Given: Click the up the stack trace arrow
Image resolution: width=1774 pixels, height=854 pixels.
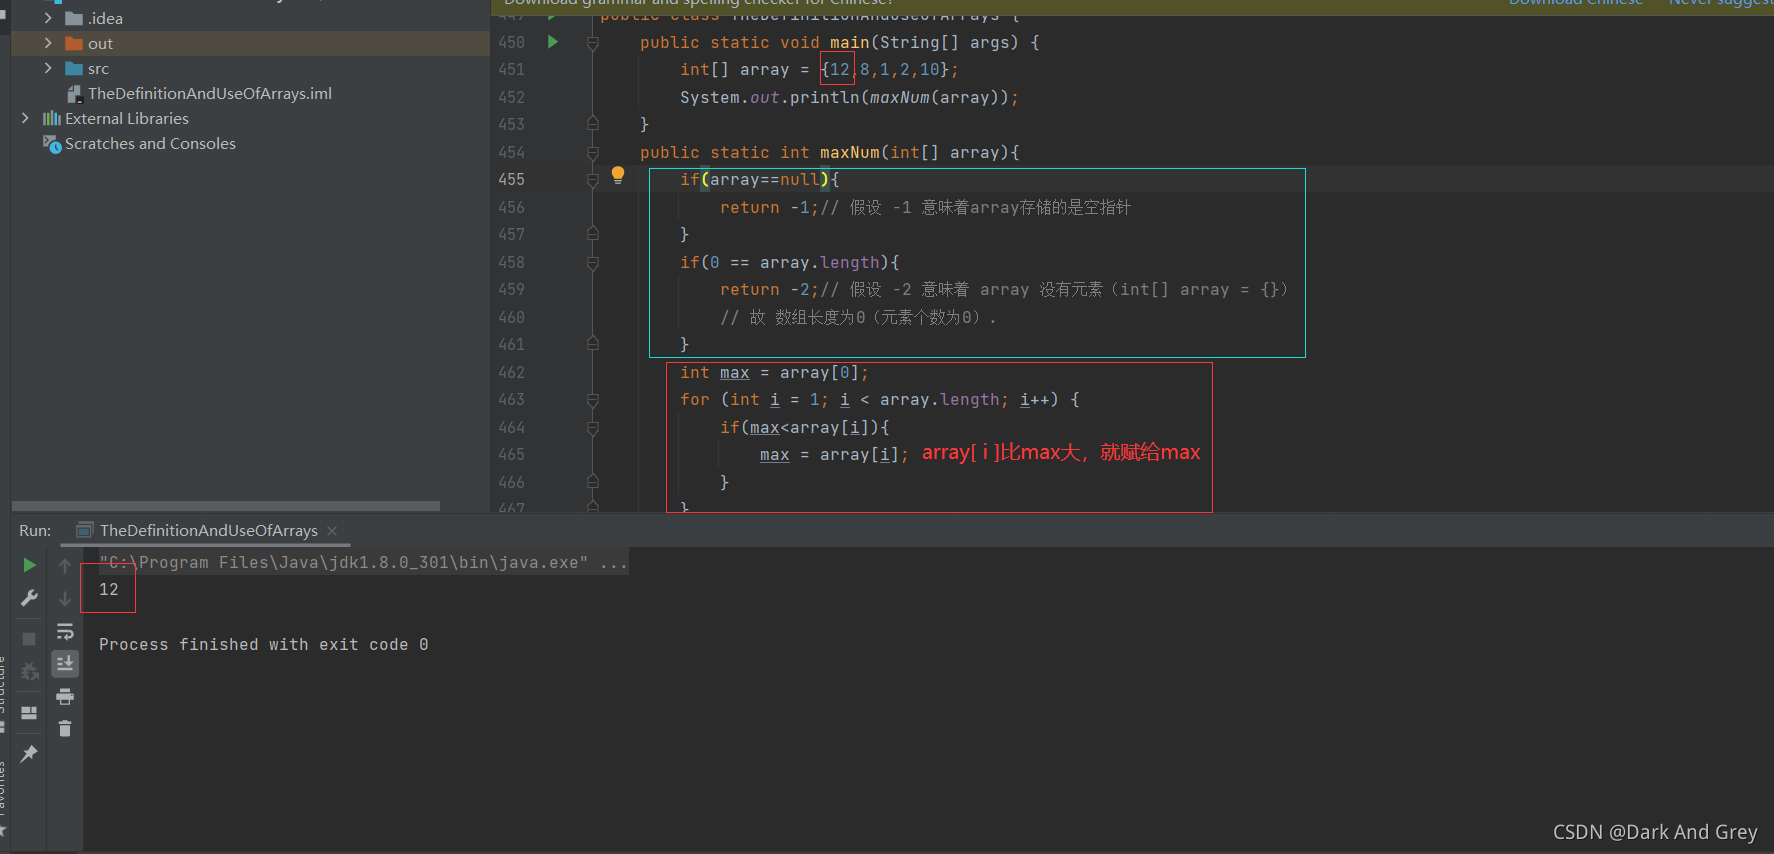Looking at the screenshot, I should [x=65, y=566].
